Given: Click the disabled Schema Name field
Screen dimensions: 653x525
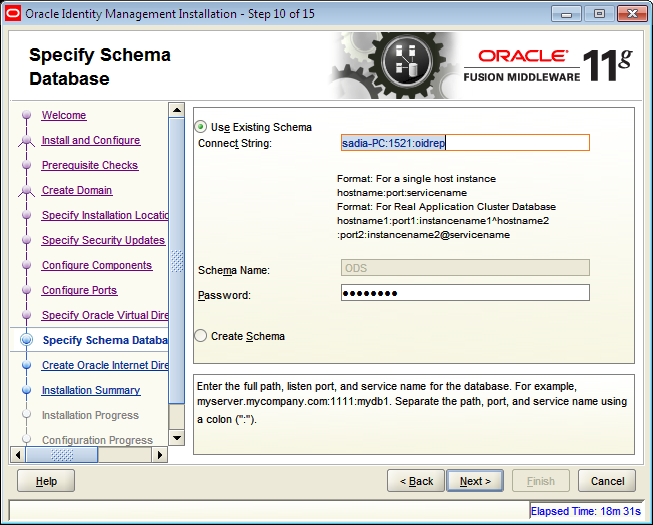Looking at the screenshot, I should pyautogui.click(x=465, y=268).
